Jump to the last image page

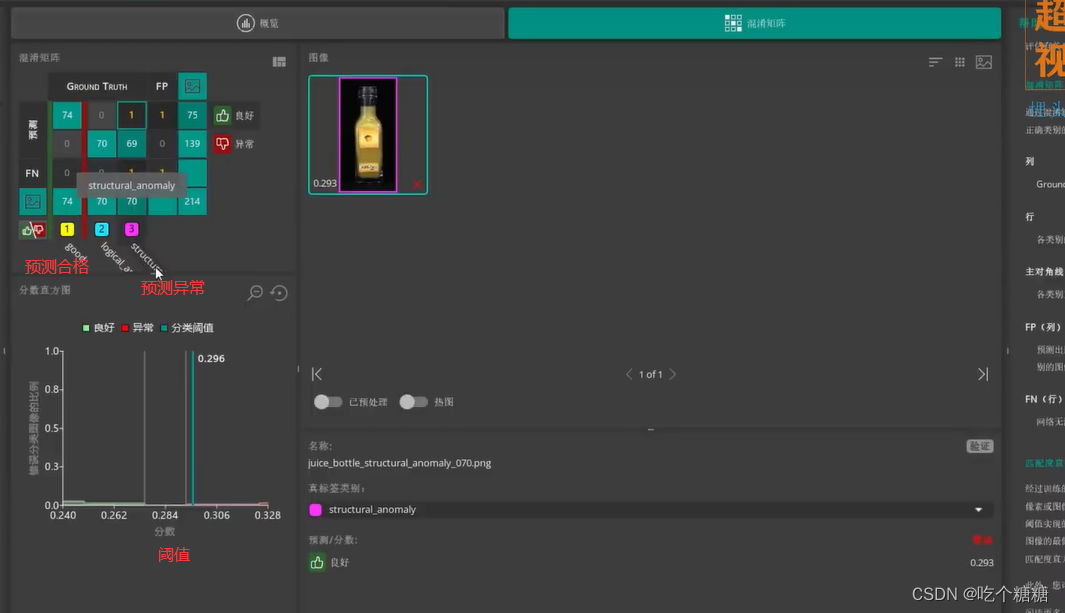click(x=983, y=374)
